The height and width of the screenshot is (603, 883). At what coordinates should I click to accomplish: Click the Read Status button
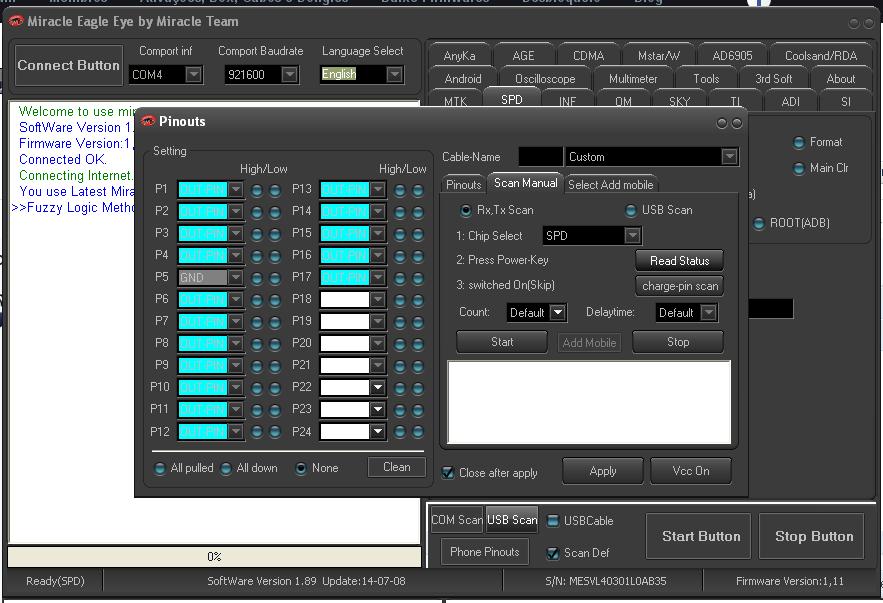click(679, 261)
